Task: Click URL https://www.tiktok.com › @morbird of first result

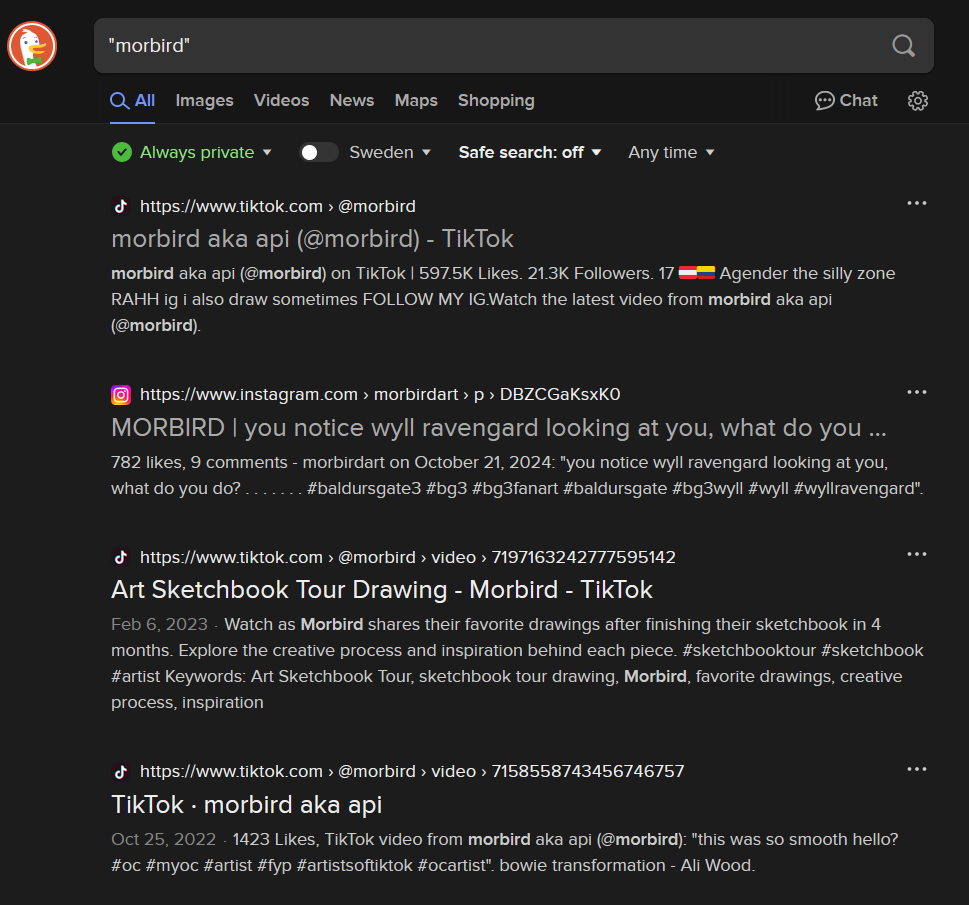Action: [277, 206]
